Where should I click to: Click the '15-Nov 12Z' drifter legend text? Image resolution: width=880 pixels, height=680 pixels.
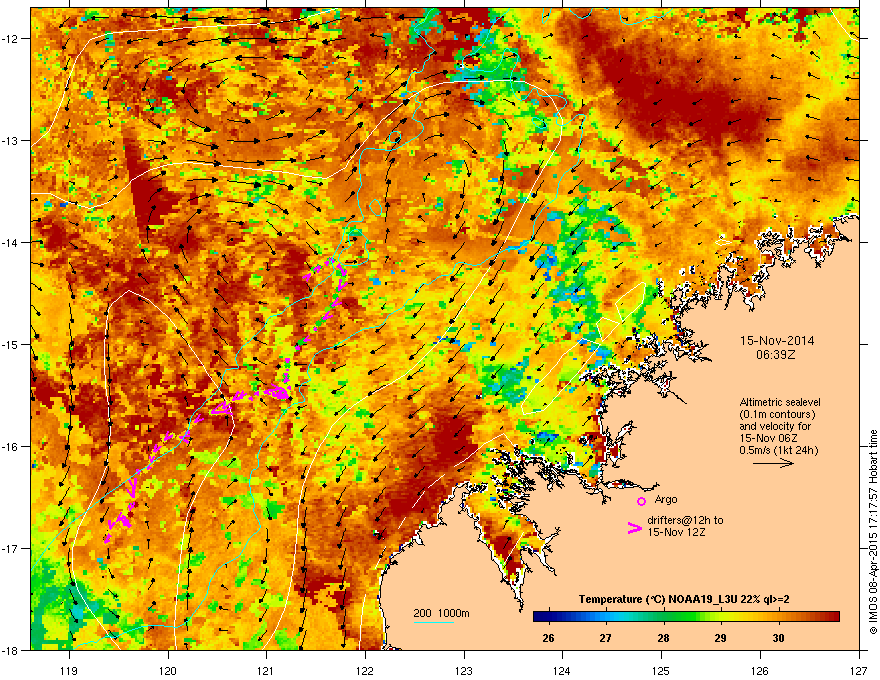coord(676,532)
